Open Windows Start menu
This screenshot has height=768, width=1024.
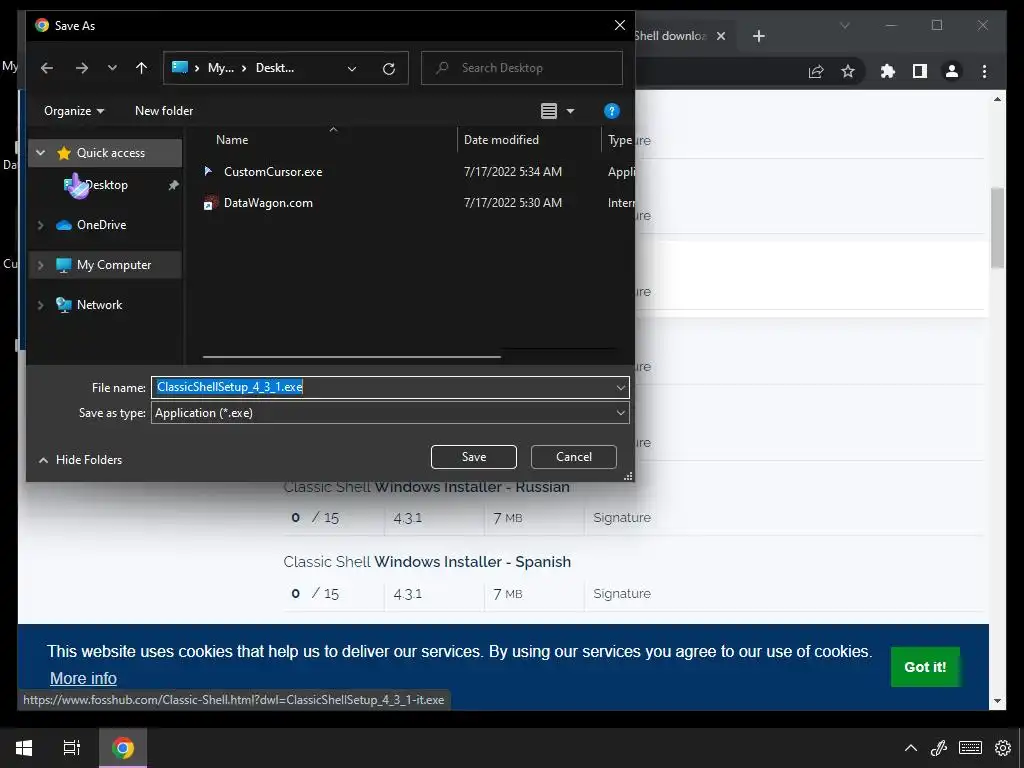24,748
